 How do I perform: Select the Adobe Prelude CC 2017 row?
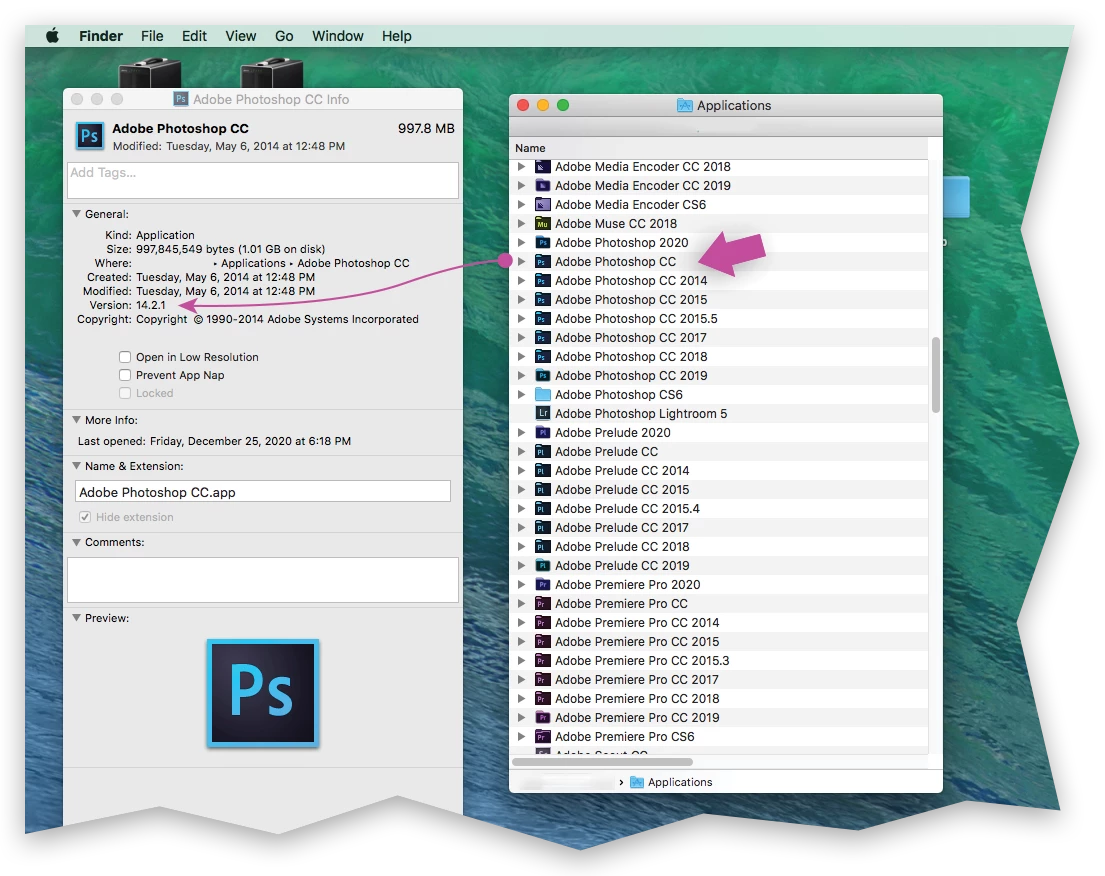[x=719, y=528]
